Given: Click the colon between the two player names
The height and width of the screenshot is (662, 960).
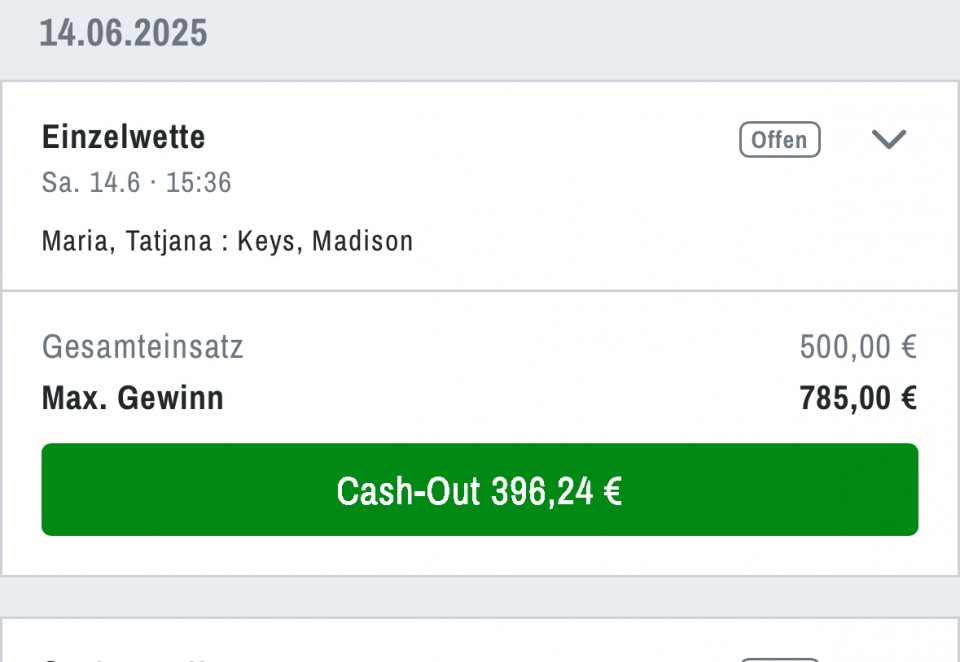Looking at the screenshot, I should coord(225,242).
